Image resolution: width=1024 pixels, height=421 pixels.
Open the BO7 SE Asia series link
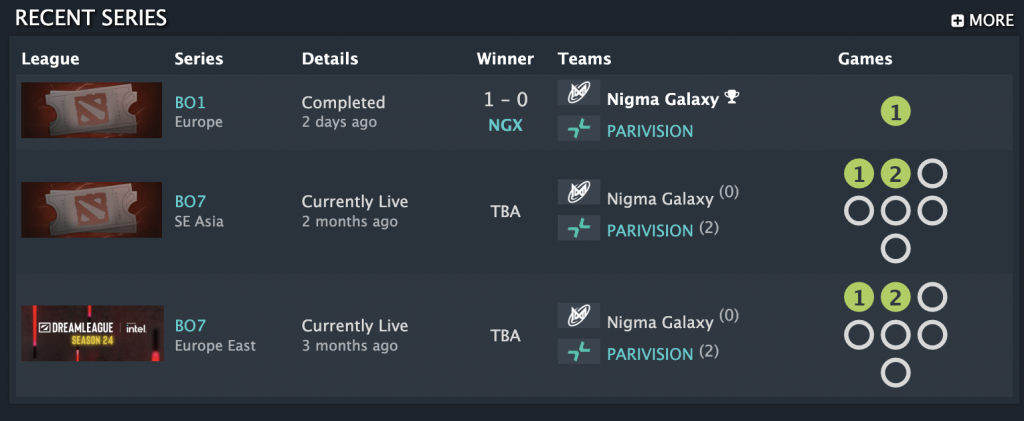point(189,202)
